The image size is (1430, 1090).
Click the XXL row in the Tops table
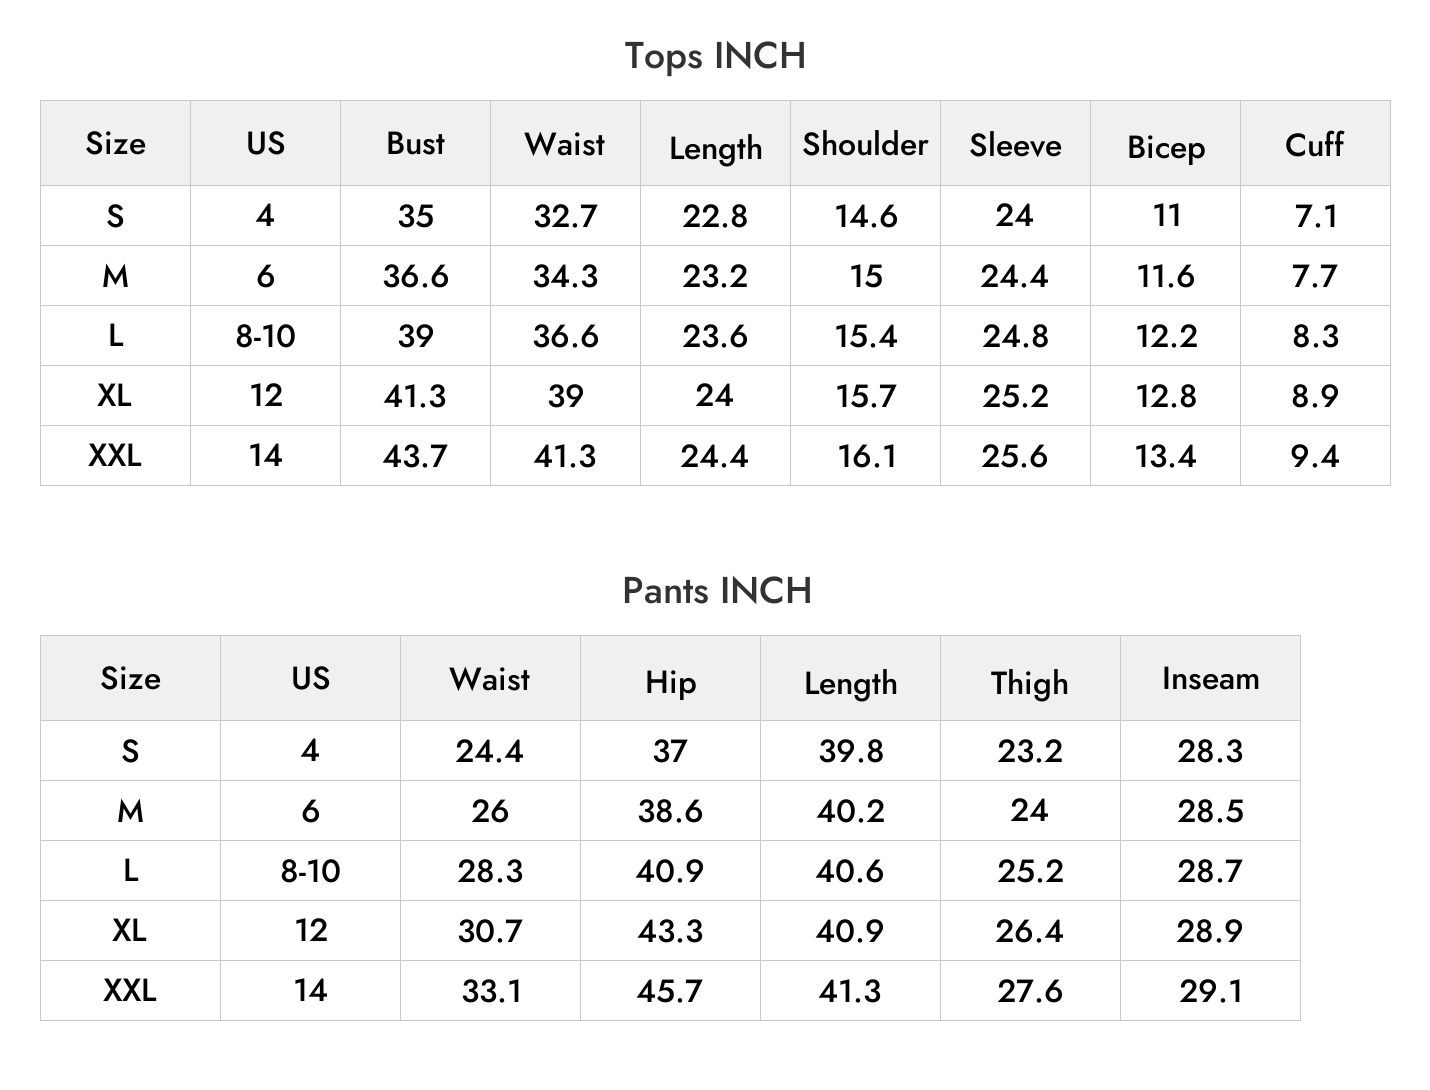pos(715,456)
